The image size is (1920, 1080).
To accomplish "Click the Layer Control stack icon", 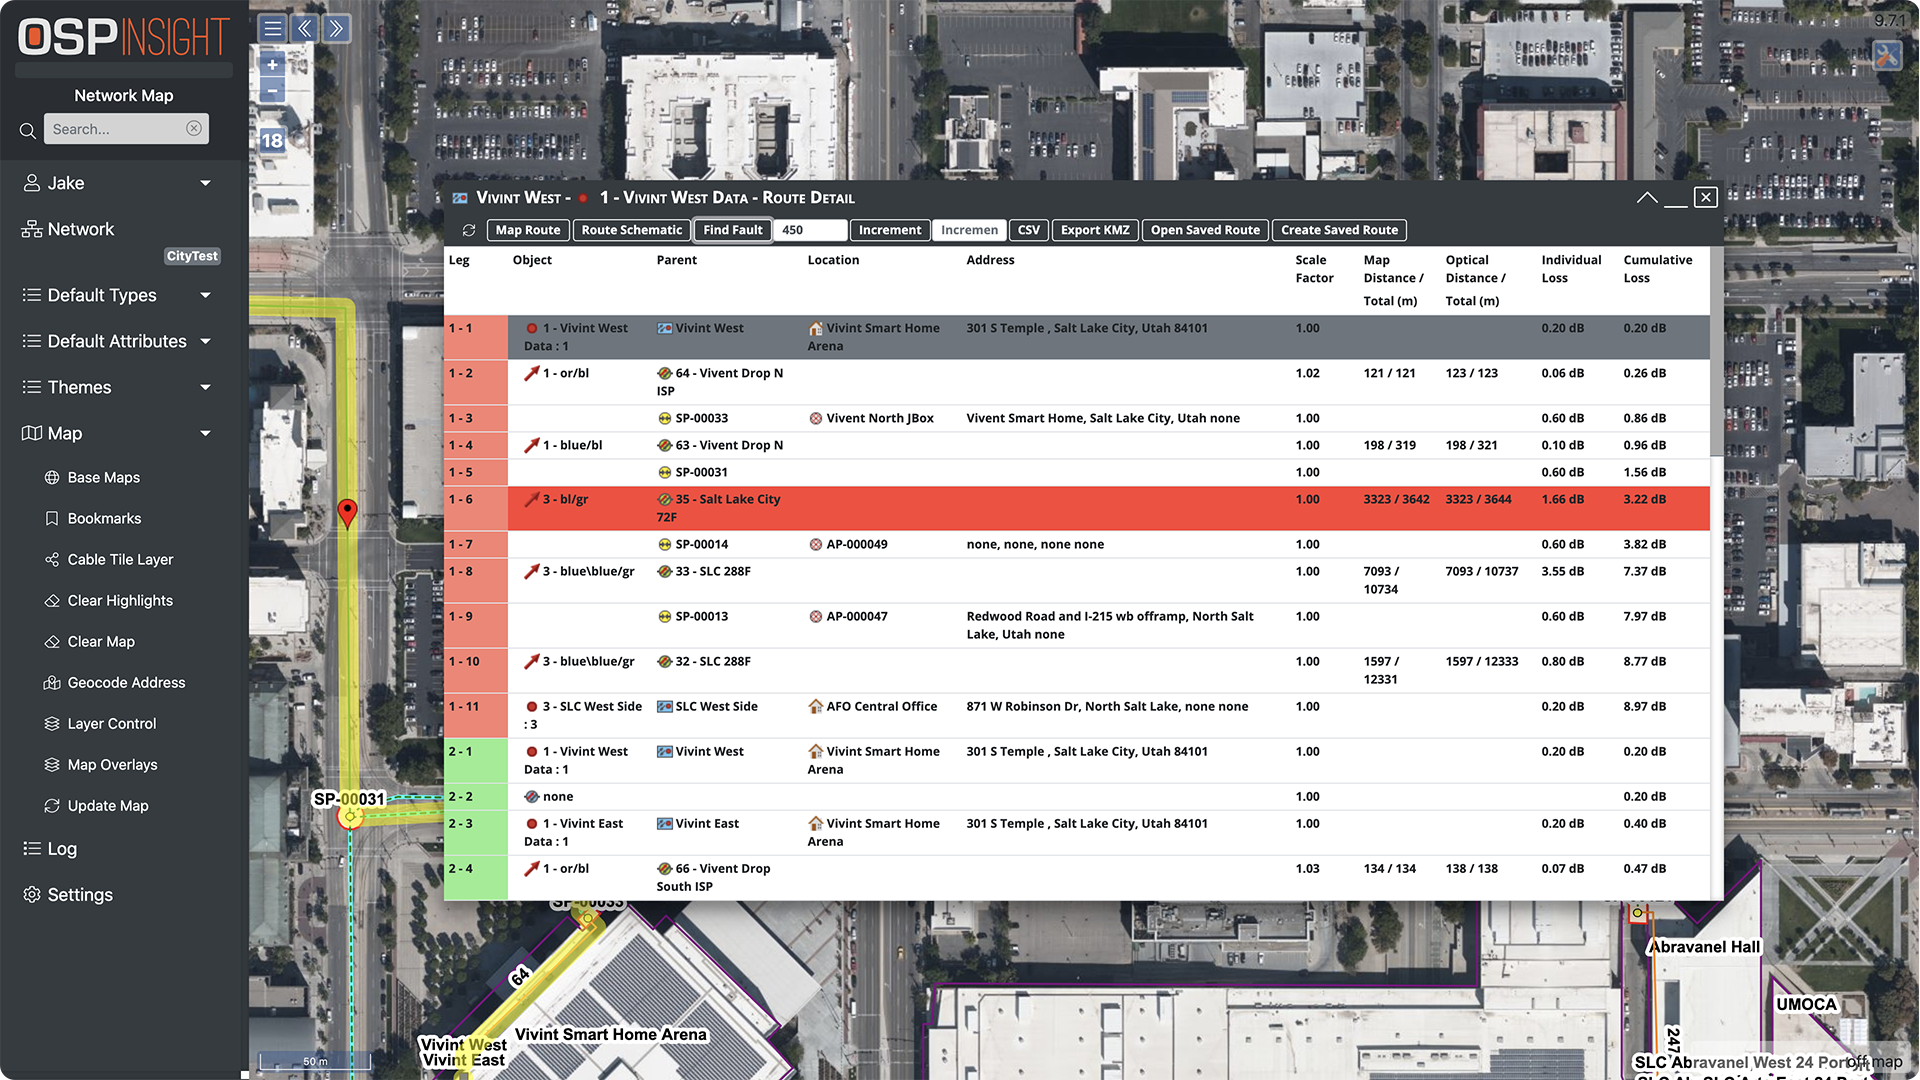I will [x=52, y=724].
